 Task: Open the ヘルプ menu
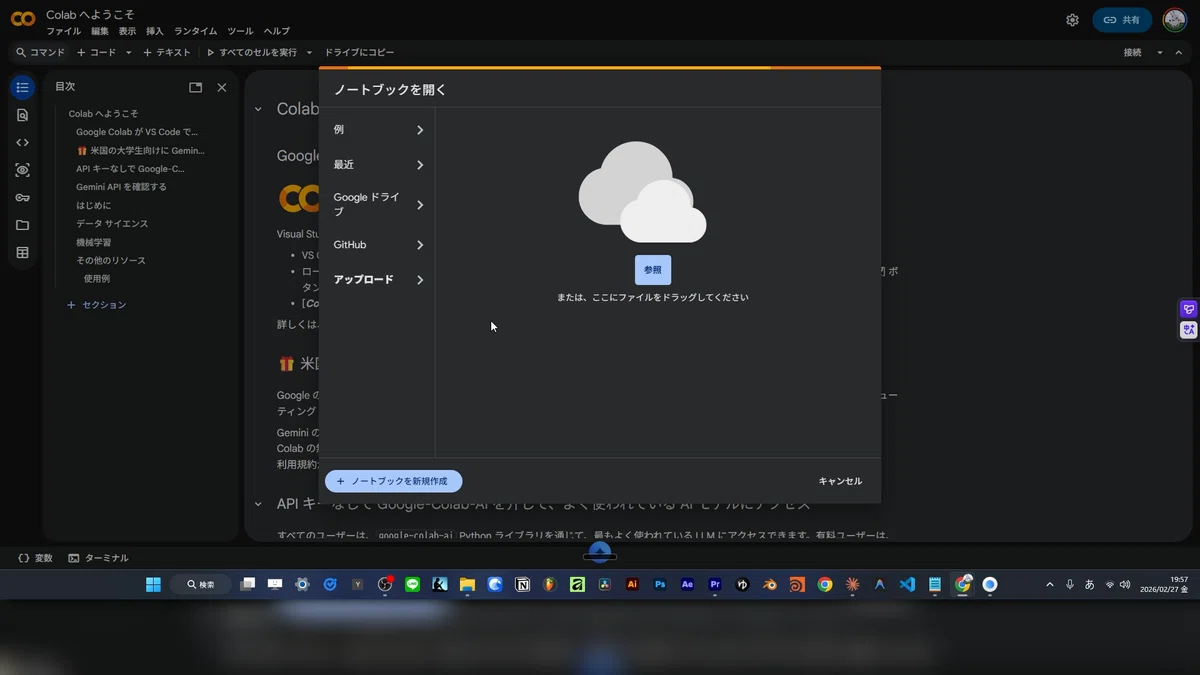click(x=276, y=32)
